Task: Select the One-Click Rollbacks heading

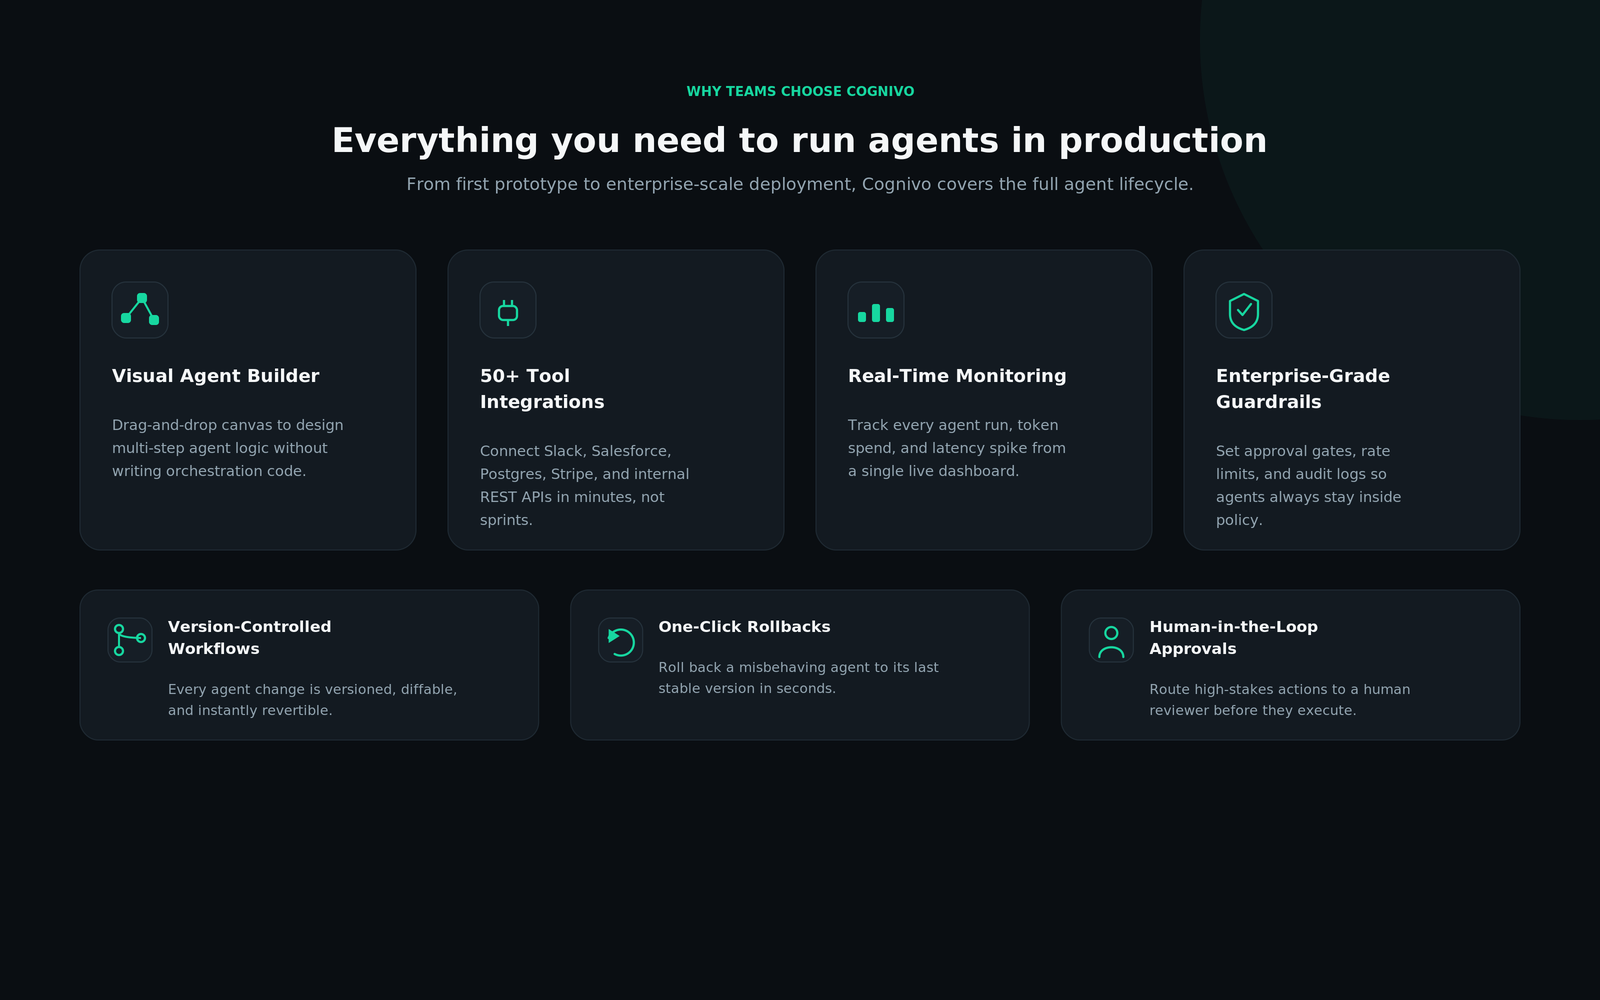Action: tap(744, 627)
